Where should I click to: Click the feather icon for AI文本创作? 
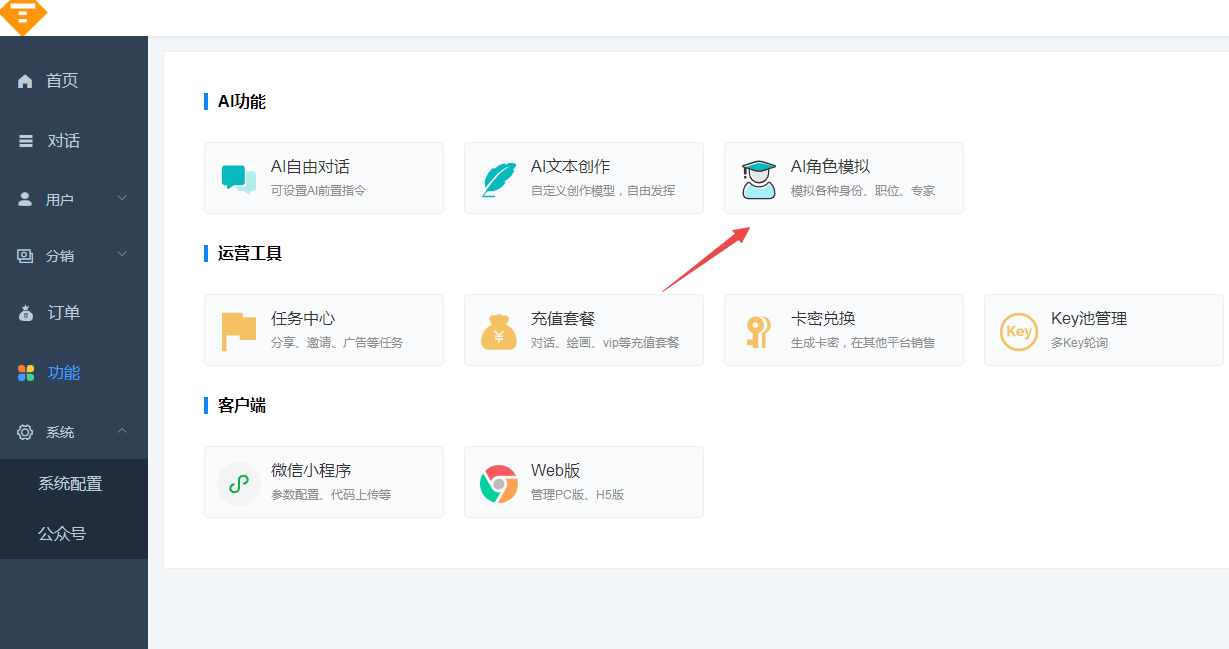[x=499, y=179]
